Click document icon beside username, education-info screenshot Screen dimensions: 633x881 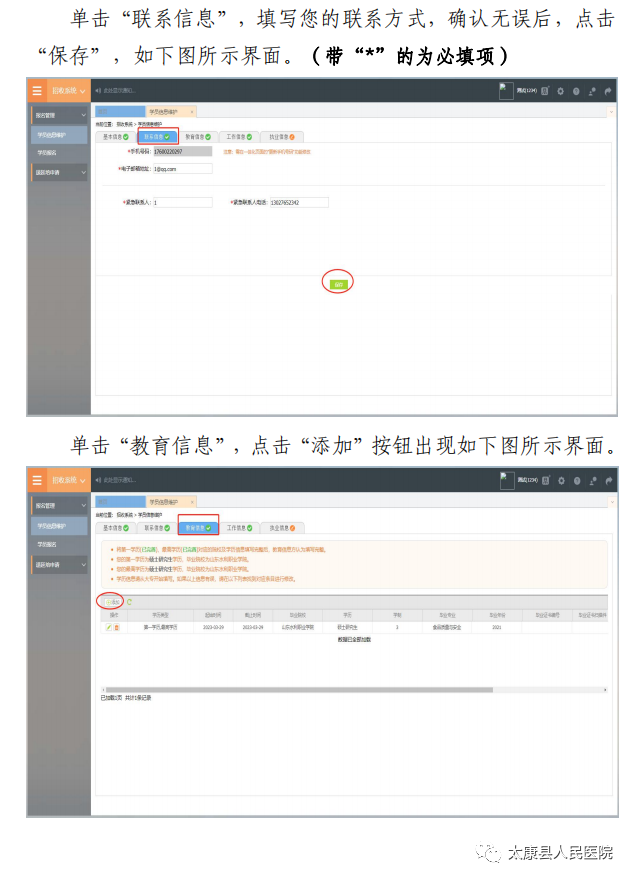545,480
